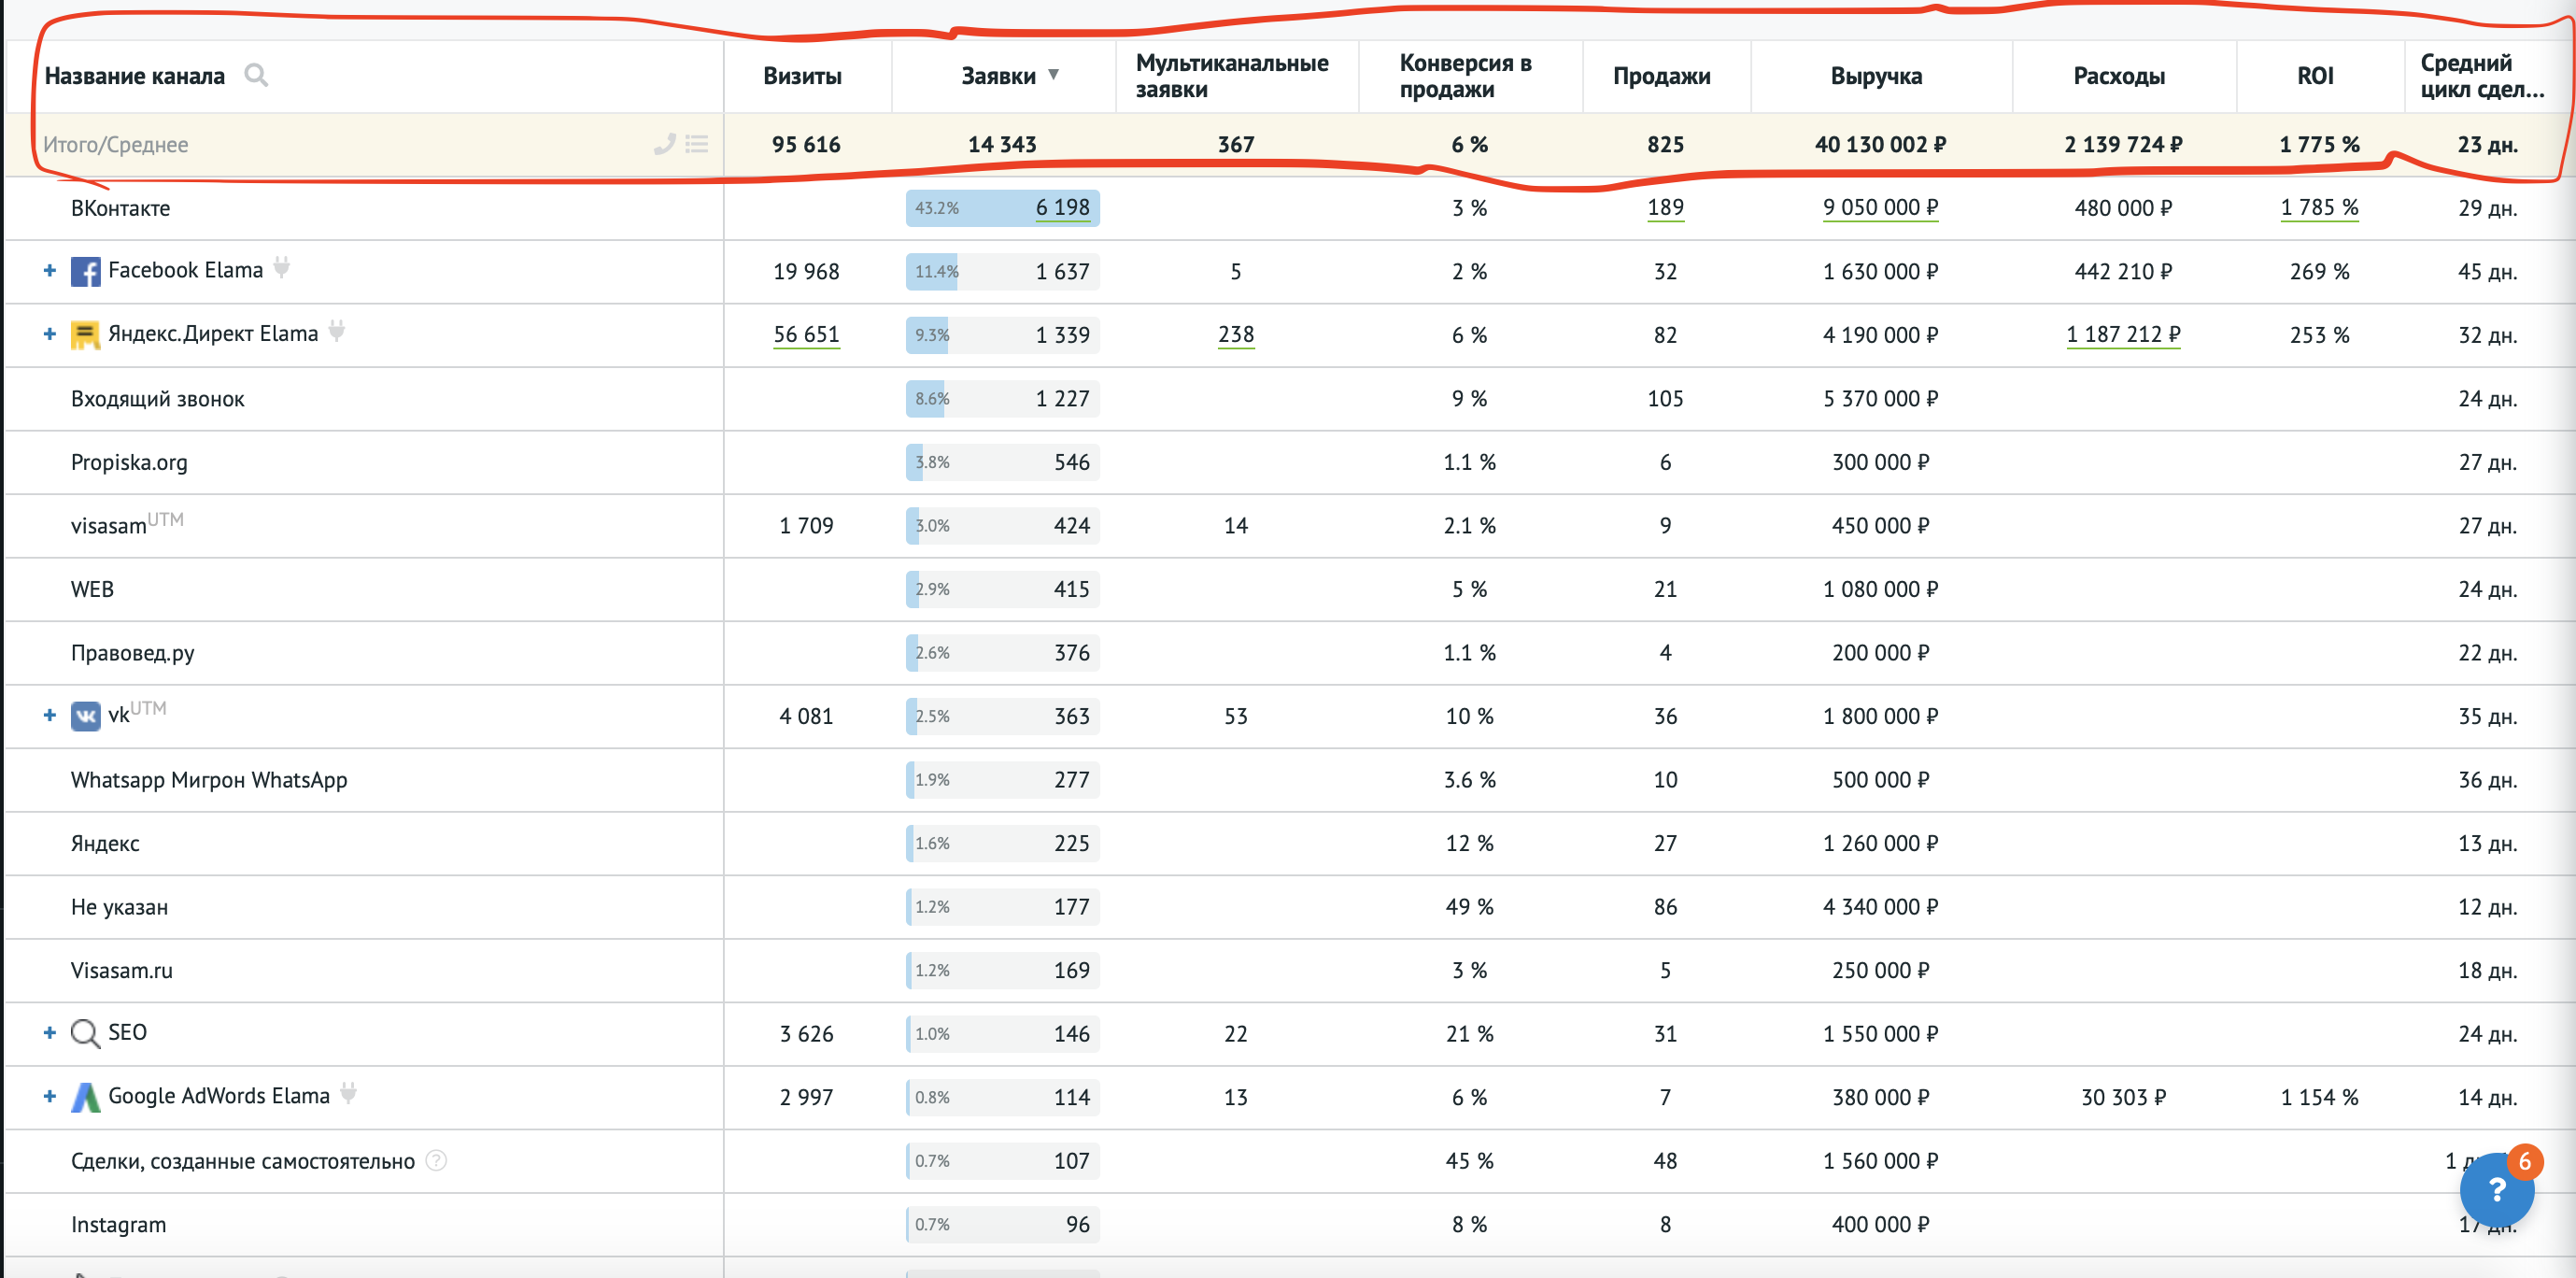
Task: Click Яндекс deal cycle 13 дн.
Action: 2487,843
